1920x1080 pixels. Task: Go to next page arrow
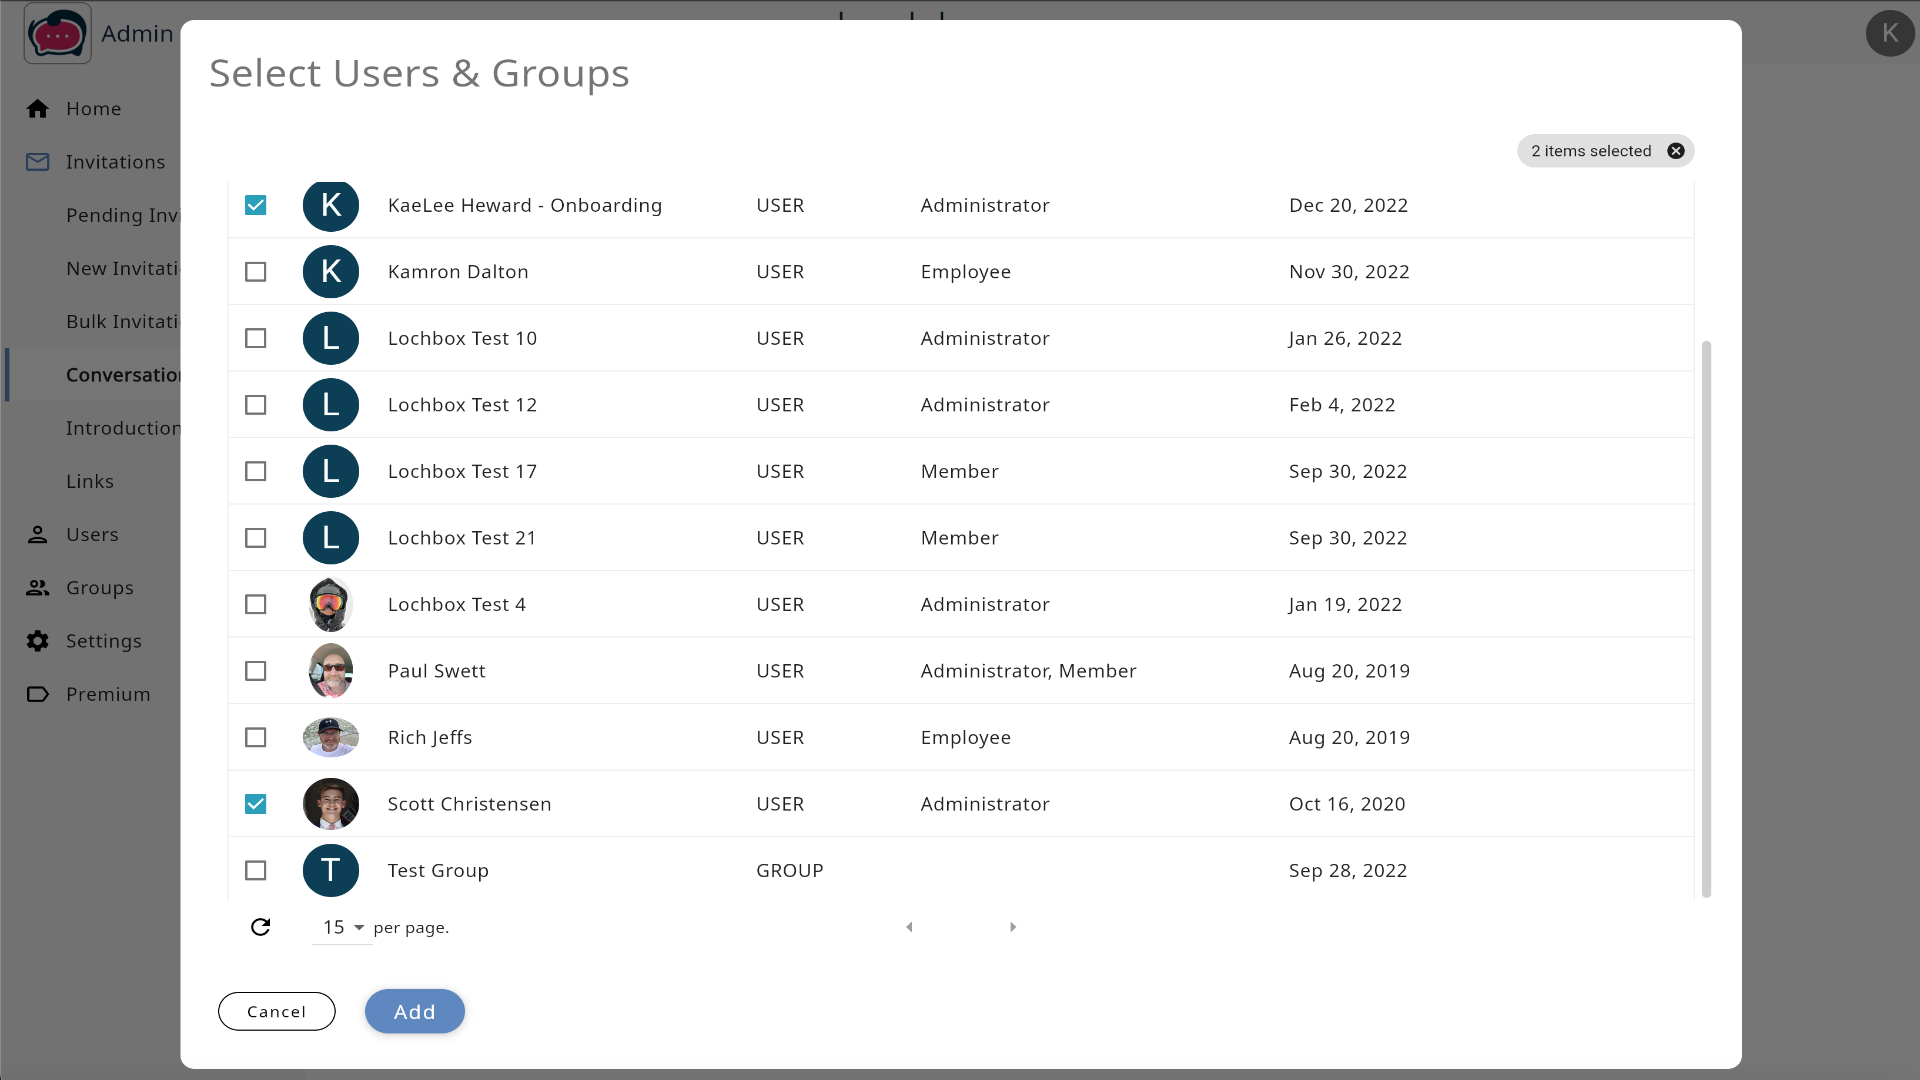click(x=1013, y=928)
